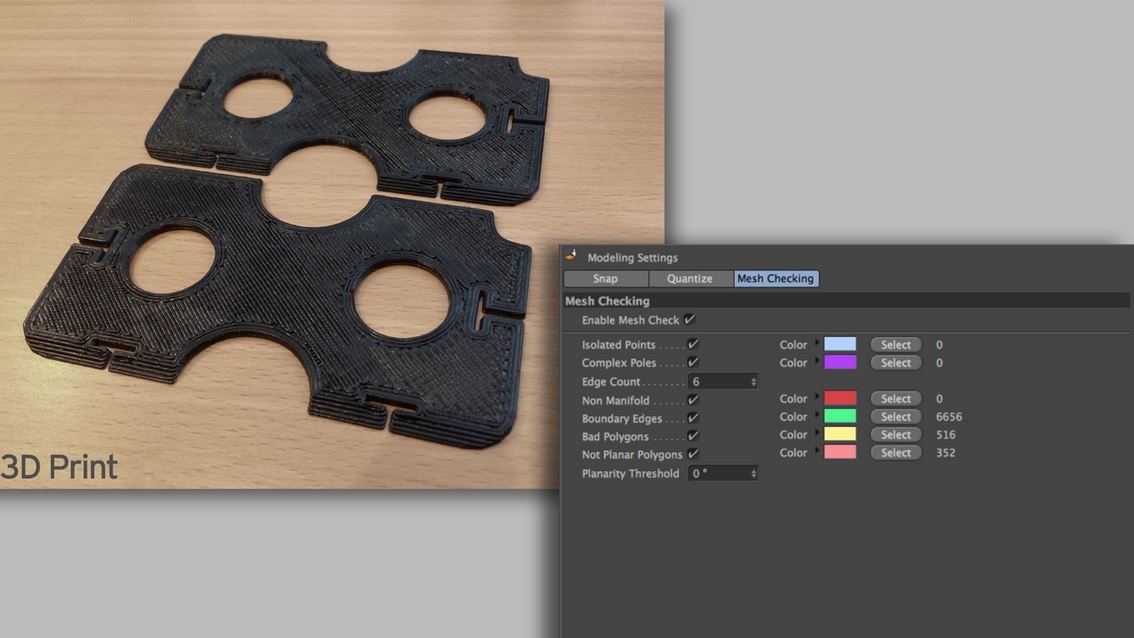This screenshot has width=1134, height=638.
Task: Uncheck the Isolated Points option
Action: pyautogui.click(x=693, y=344)
